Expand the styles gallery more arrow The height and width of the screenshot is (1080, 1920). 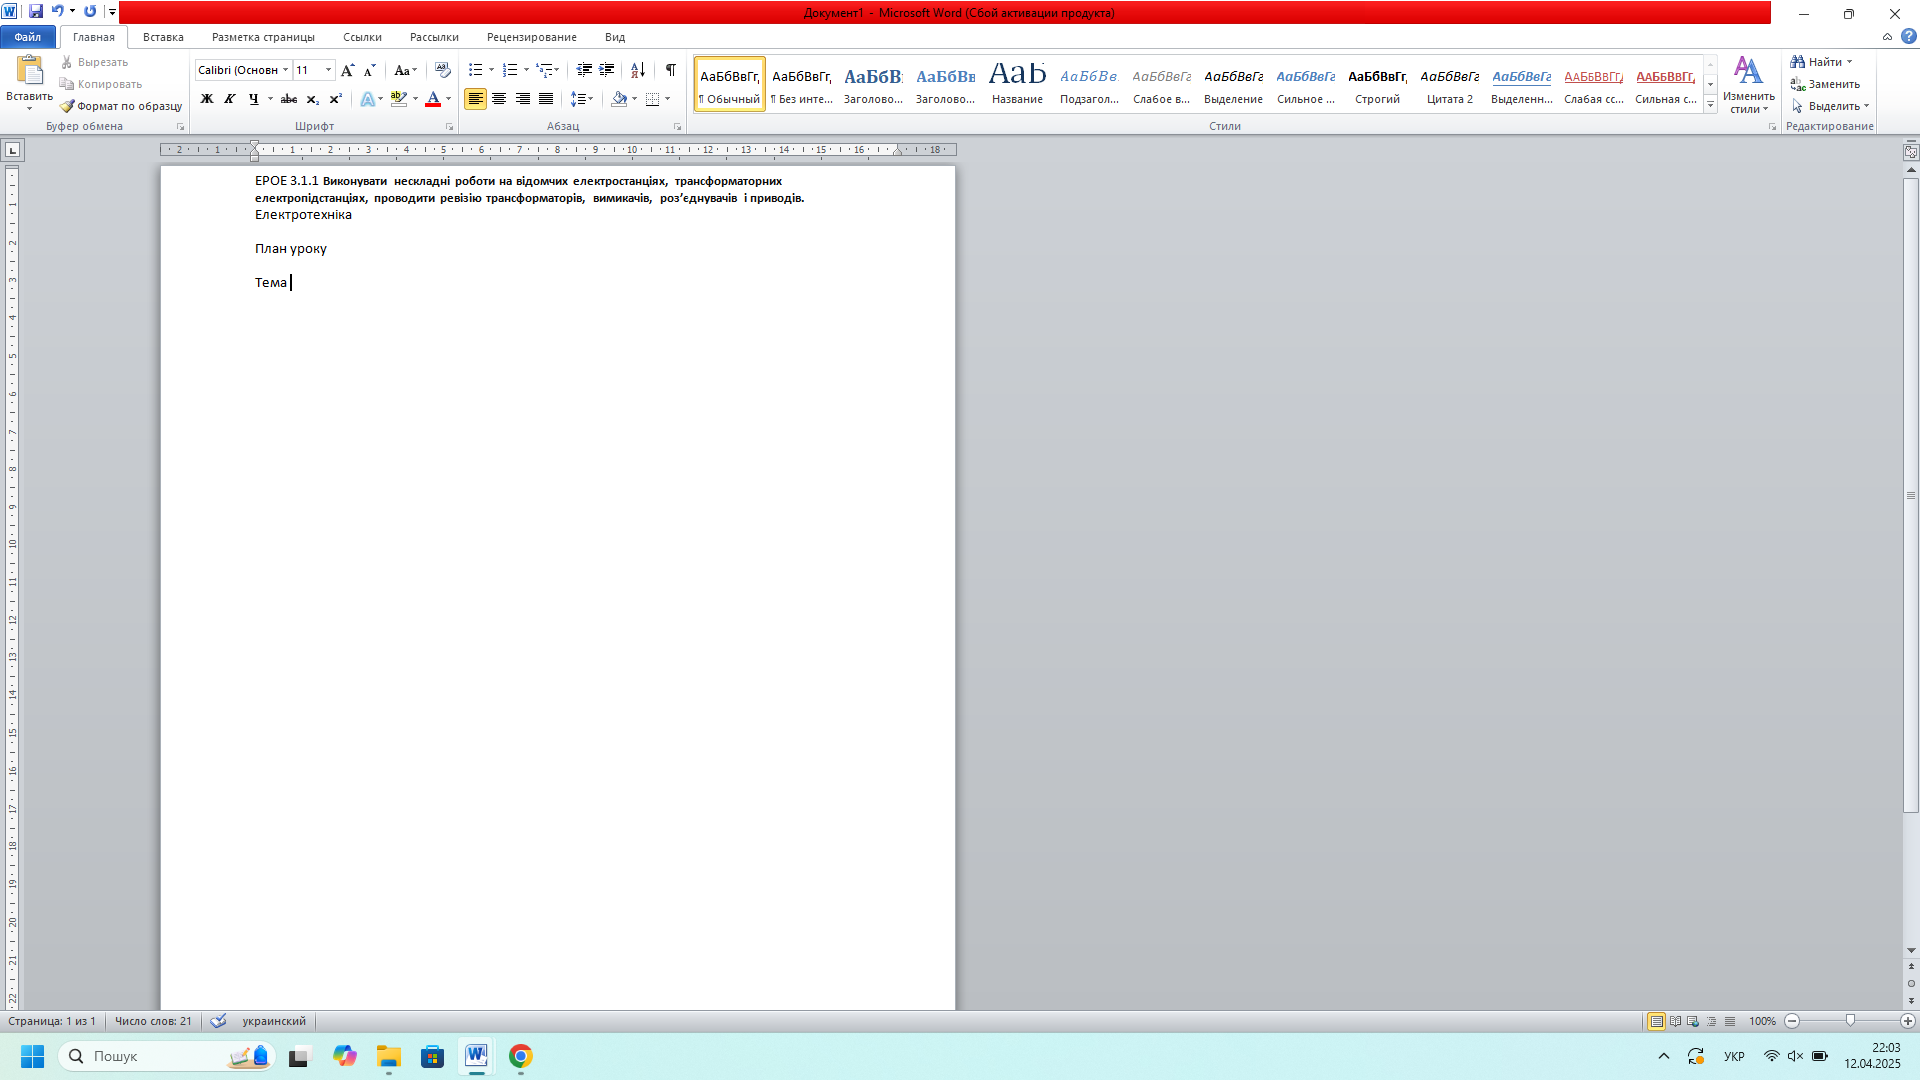coord(1711,104)
